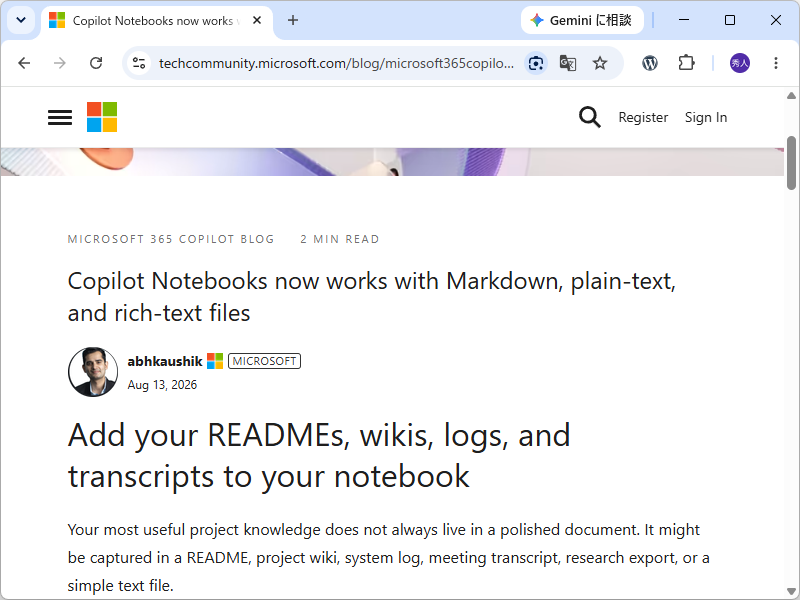Reload the current page
Viewport: 800px width, 600px height.
(96, 63)
